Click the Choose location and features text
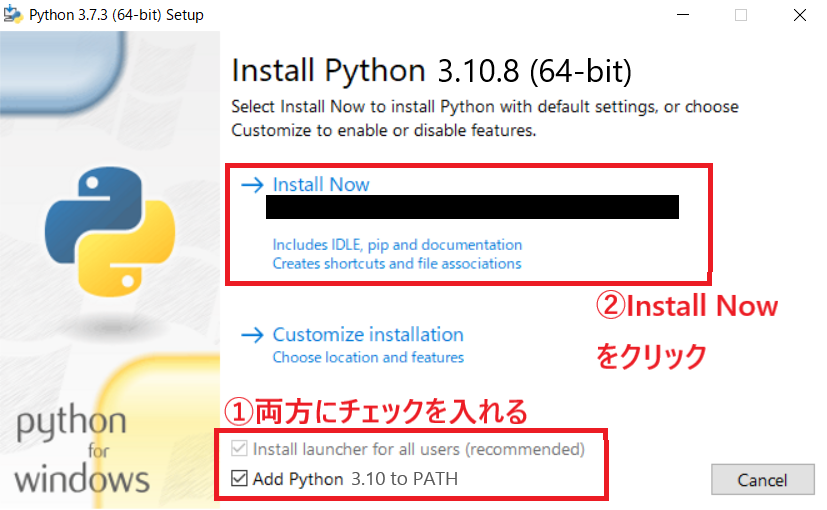The image size is (827, 510). [368, 358]
